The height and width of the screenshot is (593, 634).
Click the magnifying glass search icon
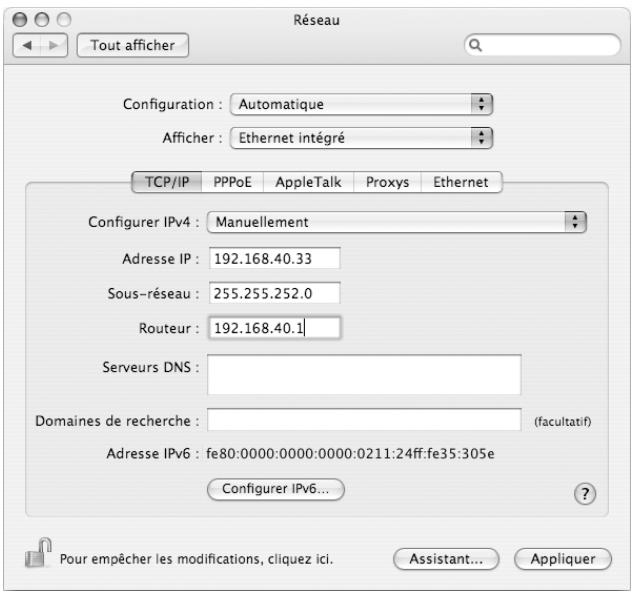[476, 45]
